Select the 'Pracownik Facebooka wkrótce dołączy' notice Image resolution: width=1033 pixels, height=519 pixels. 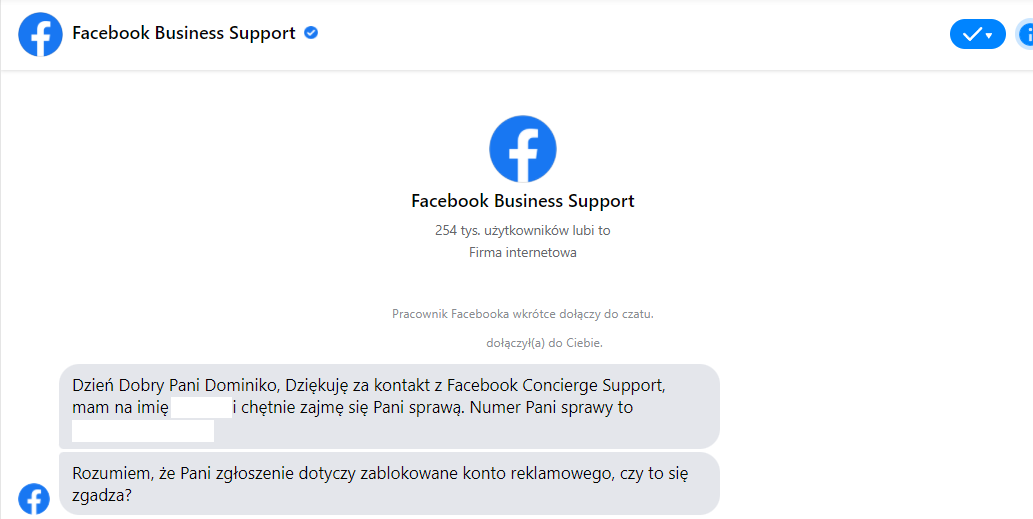point(522,314)
